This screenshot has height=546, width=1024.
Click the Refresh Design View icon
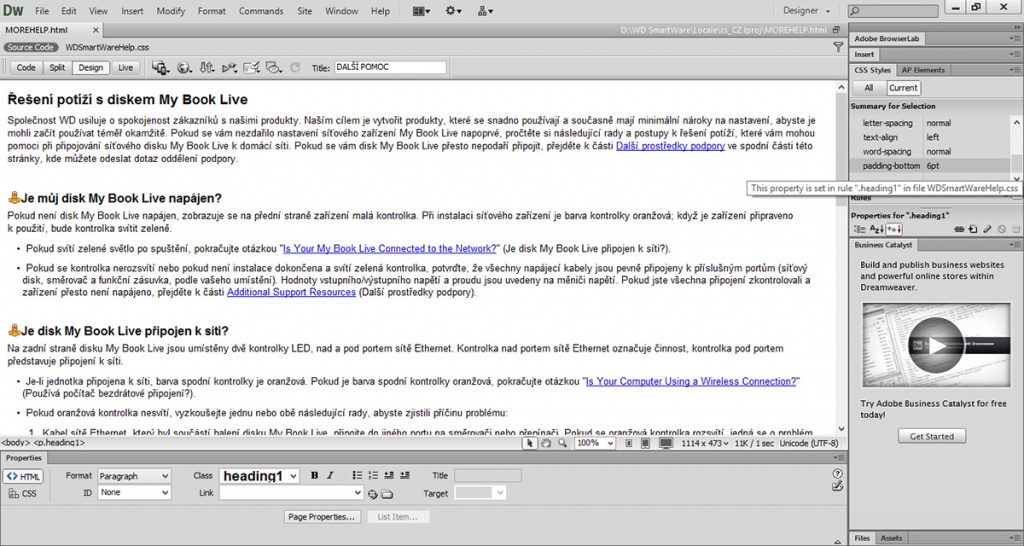(295, 67)
